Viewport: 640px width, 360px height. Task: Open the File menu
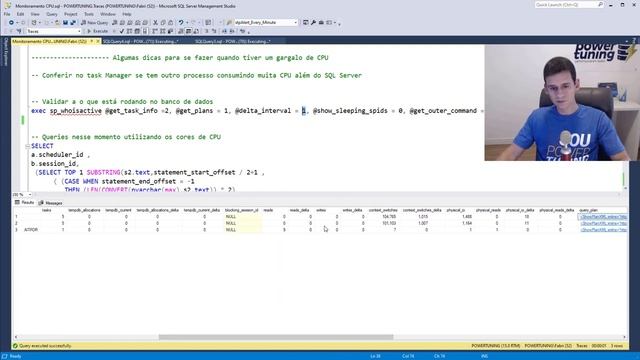point(7,14)
